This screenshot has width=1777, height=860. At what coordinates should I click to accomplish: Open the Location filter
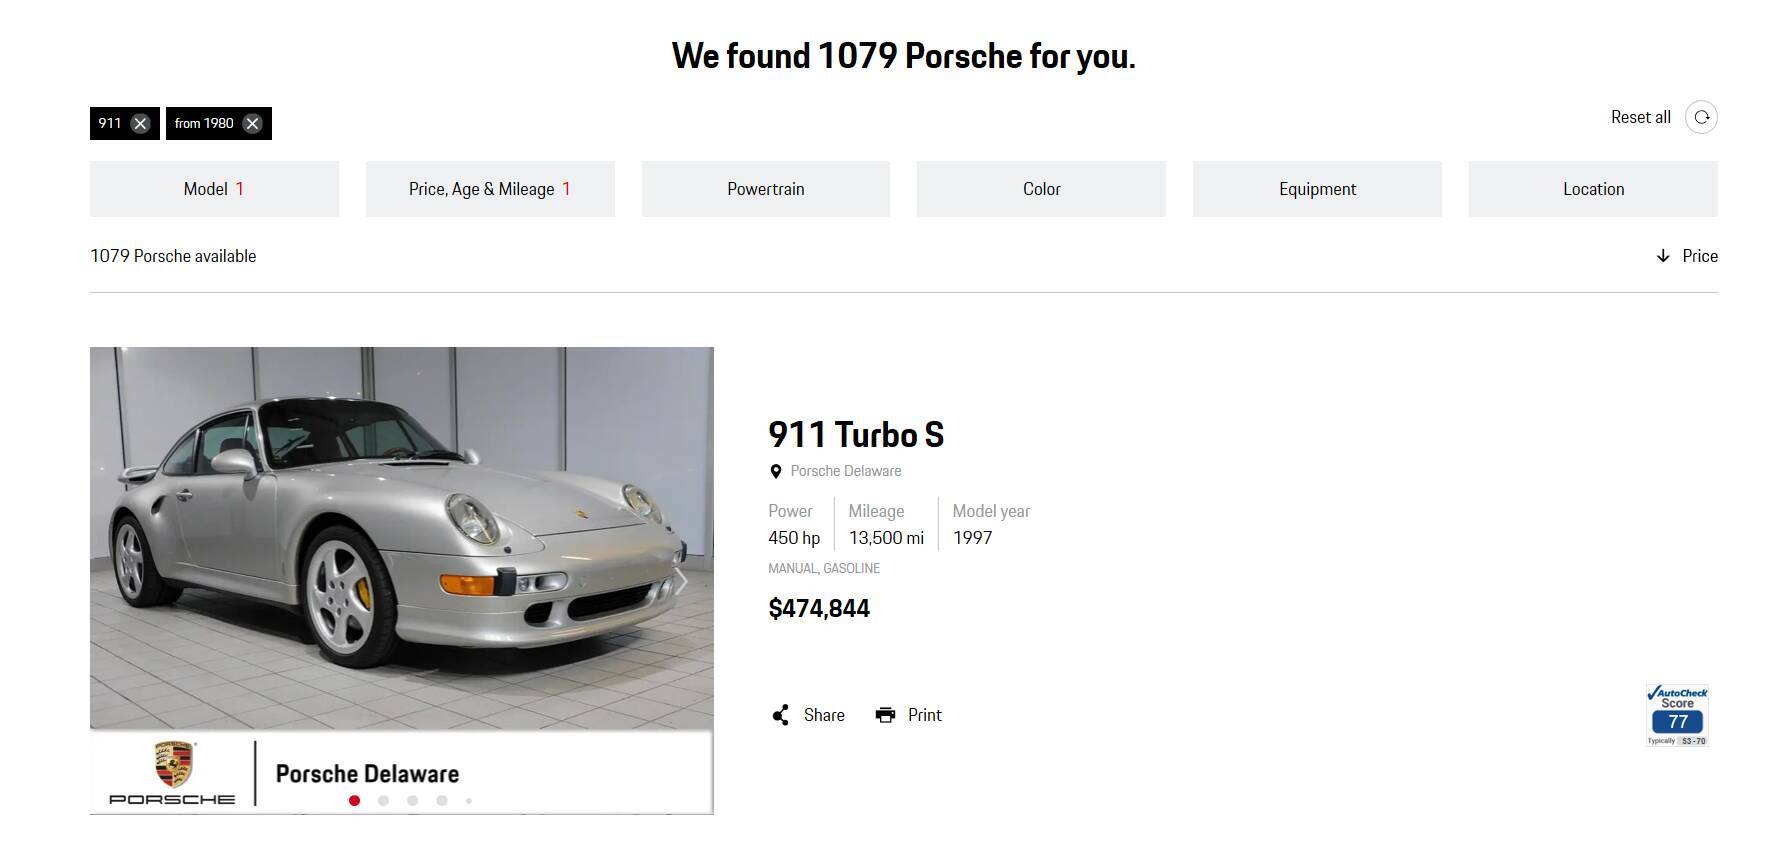point(1593,189)
